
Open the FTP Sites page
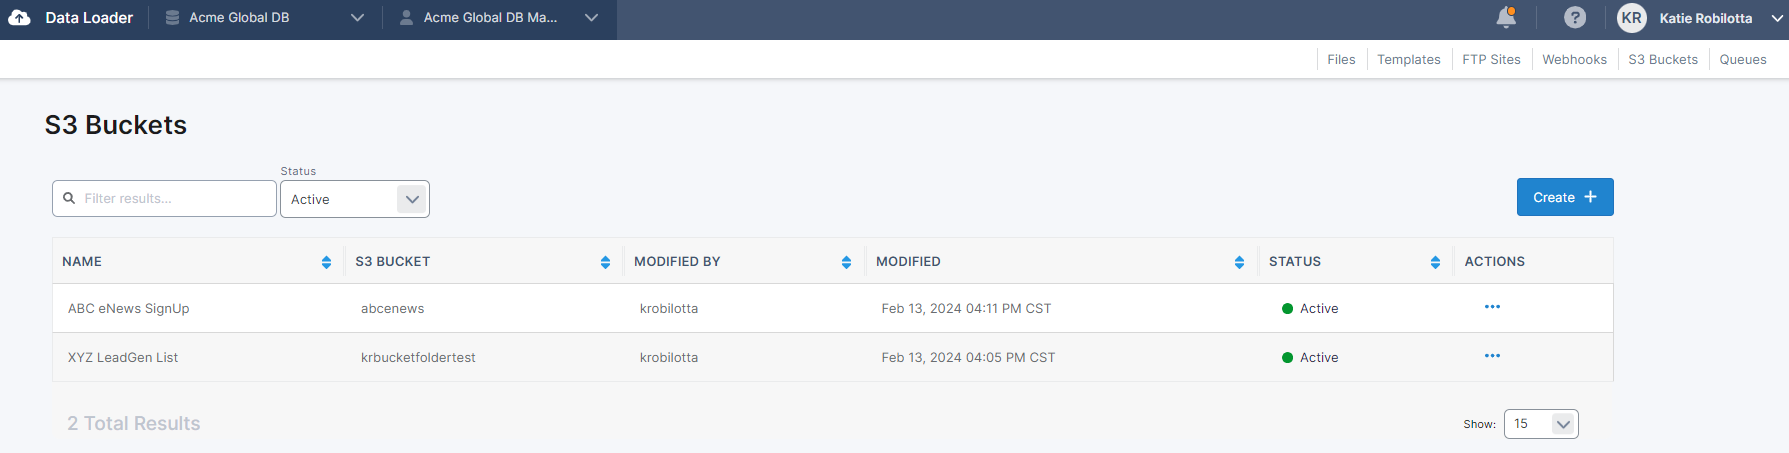click(1491, 60)
